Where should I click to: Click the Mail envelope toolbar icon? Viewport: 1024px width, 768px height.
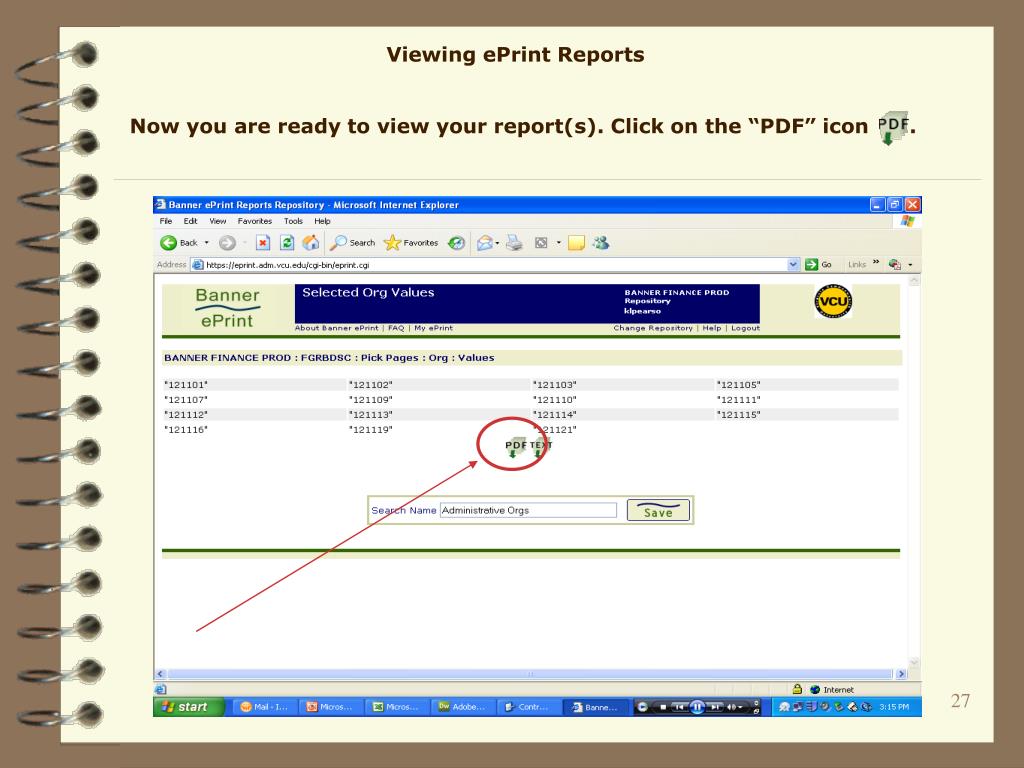pos(485,243)
